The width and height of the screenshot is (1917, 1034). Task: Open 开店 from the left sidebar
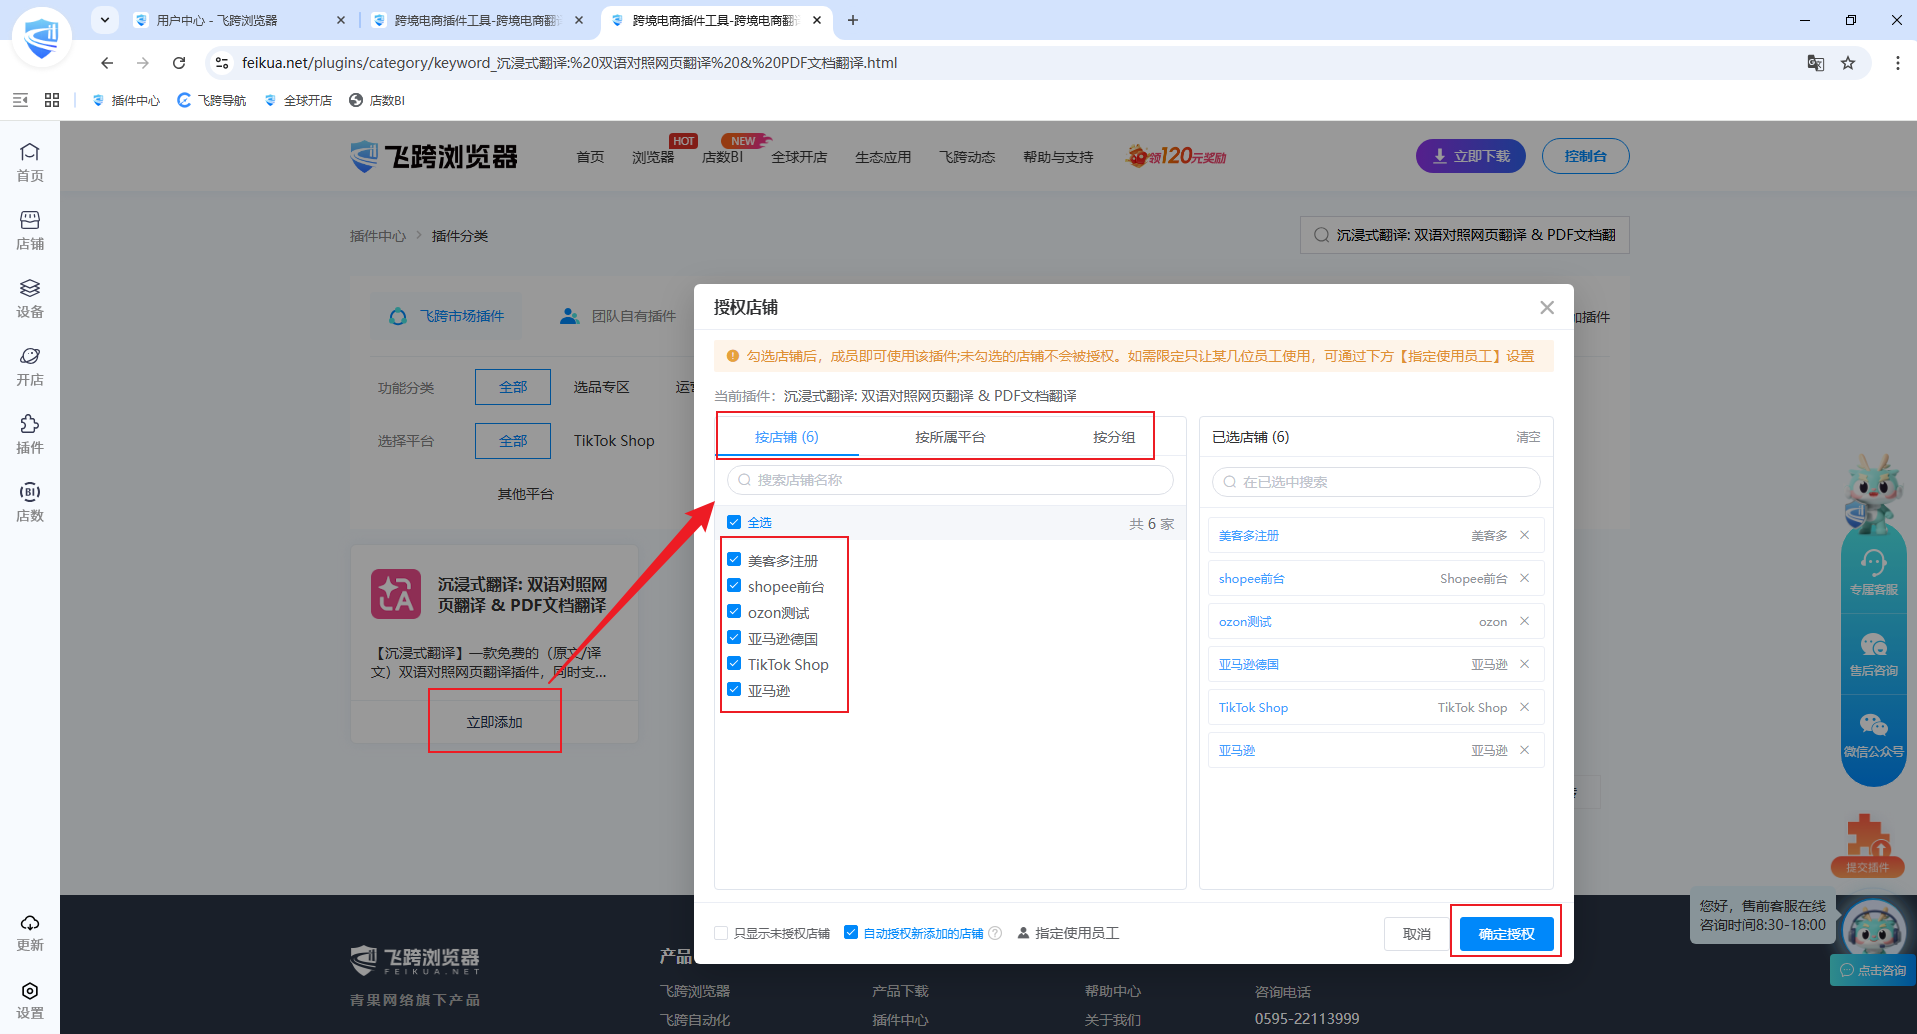pyautogui.click(x=30, y=366)
